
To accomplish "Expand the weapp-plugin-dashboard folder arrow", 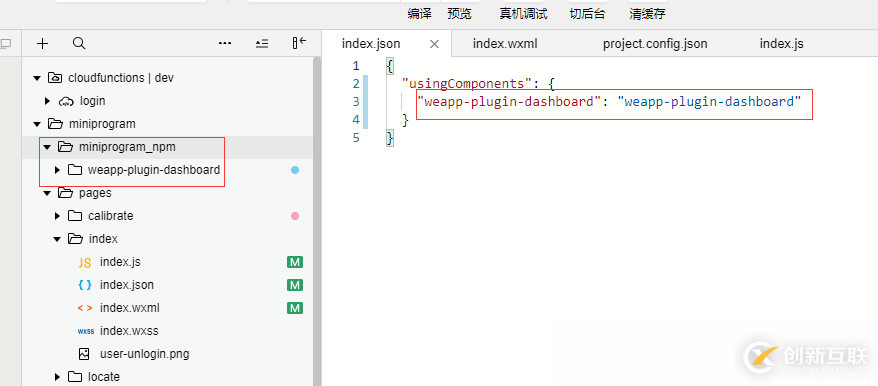I will [57, 170].
